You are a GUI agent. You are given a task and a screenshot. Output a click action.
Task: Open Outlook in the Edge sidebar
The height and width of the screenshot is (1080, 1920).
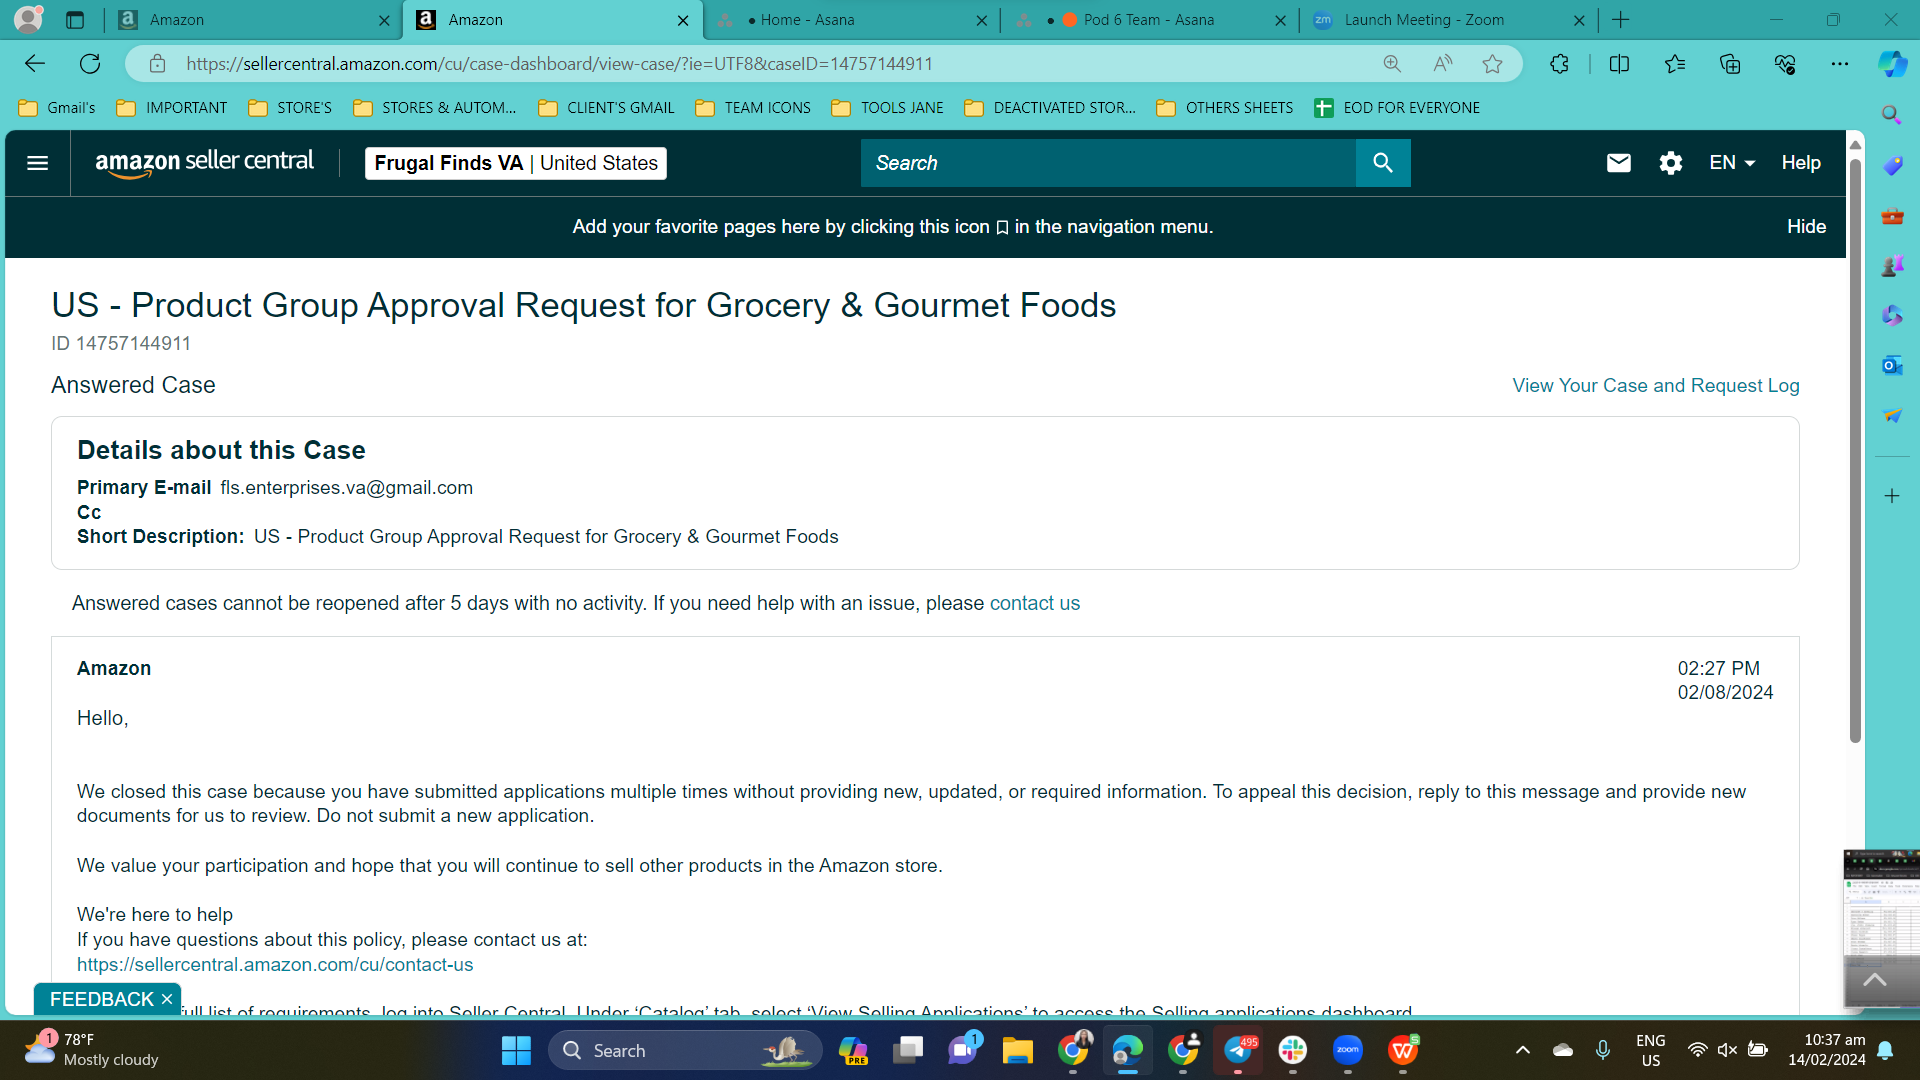tap(1891, 365)
